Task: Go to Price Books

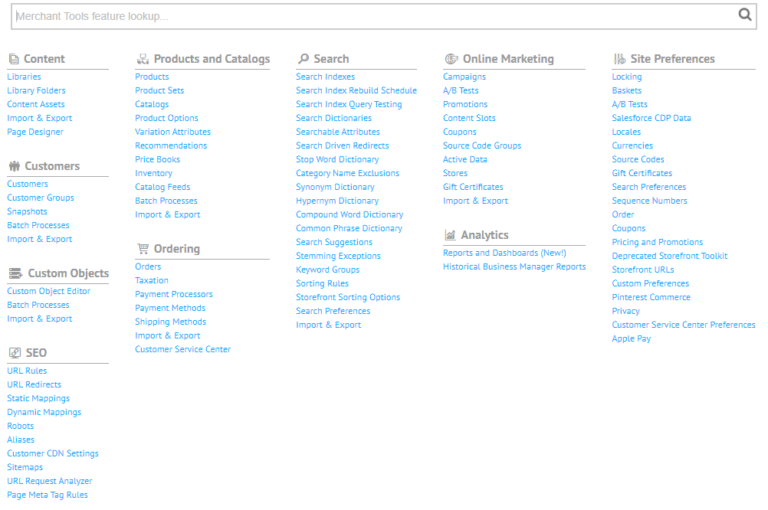Action: coord(157,160)
